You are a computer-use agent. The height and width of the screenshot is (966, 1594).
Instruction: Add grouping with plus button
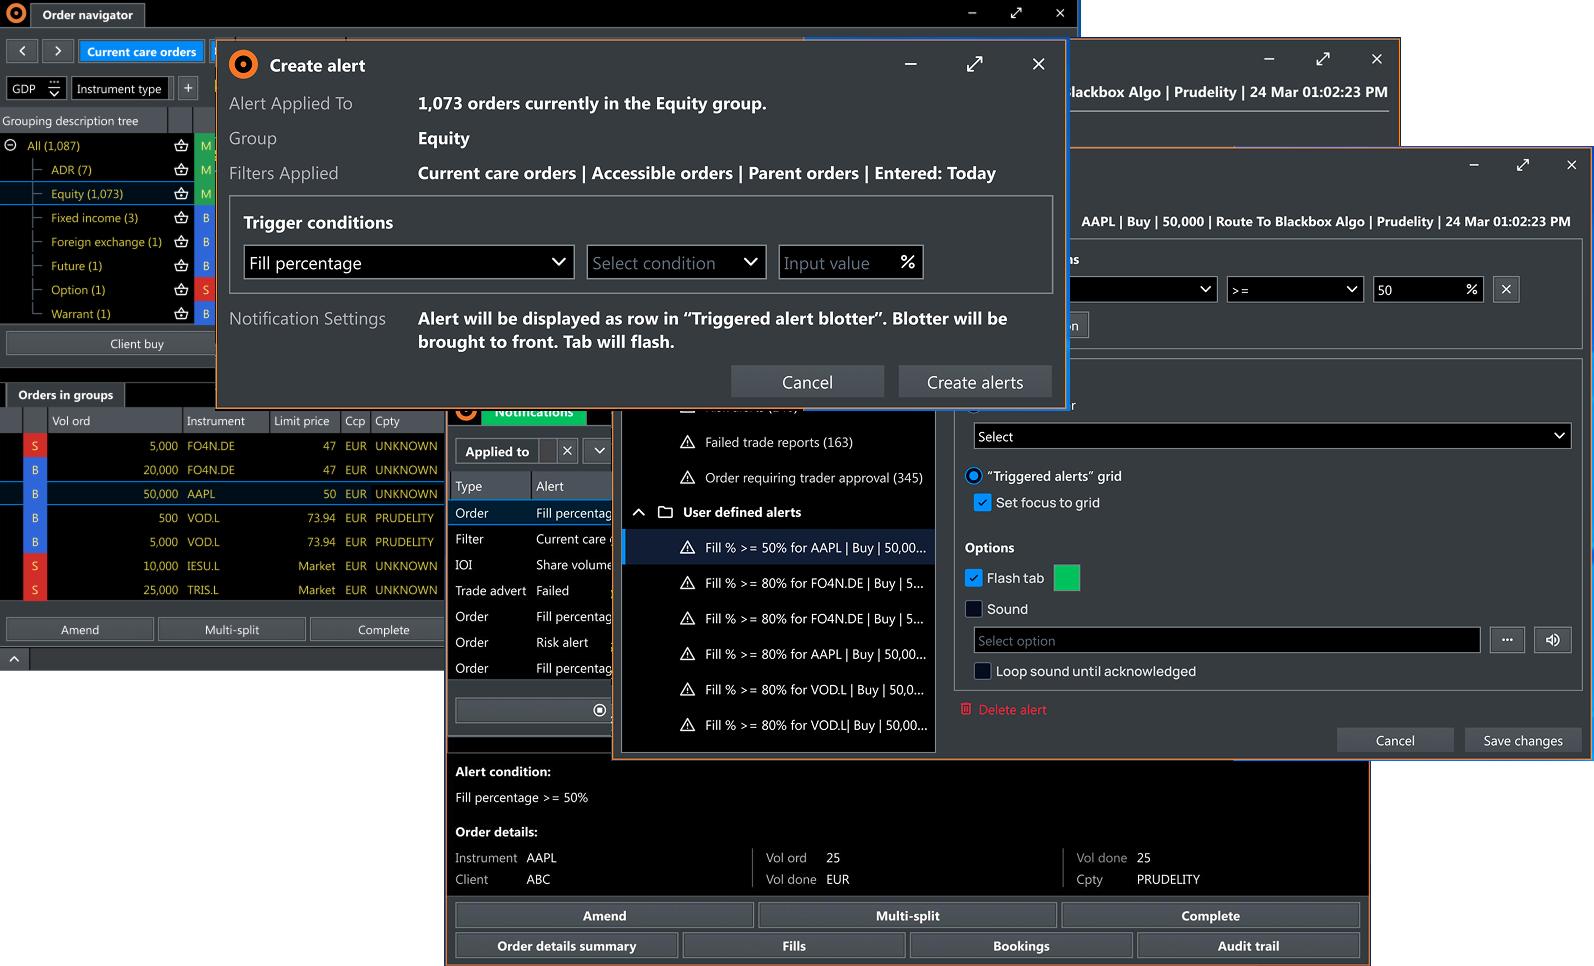pos(188,88)
